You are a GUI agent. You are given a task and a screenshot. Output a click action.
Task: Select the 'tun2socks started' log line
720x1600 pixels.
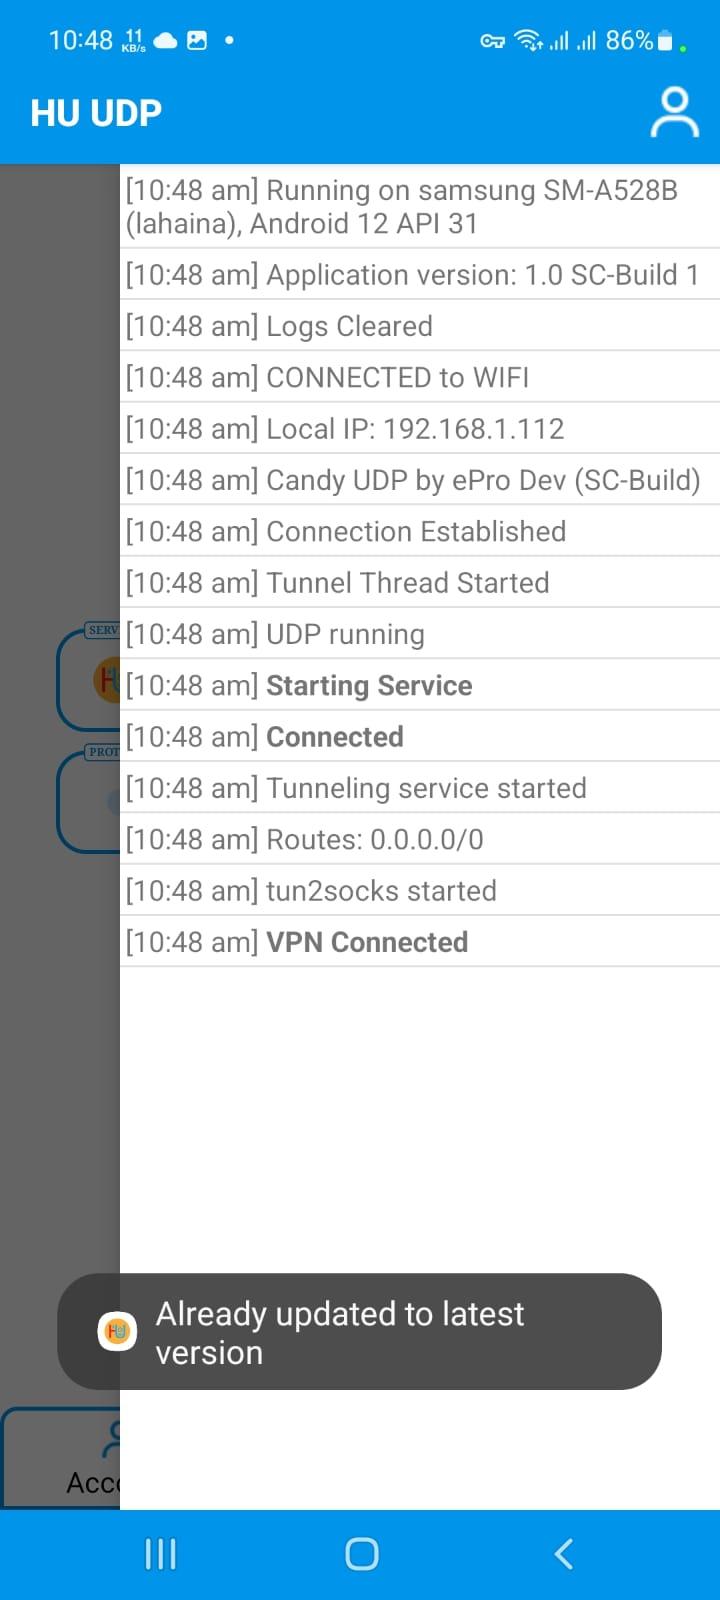click(420, 890)
